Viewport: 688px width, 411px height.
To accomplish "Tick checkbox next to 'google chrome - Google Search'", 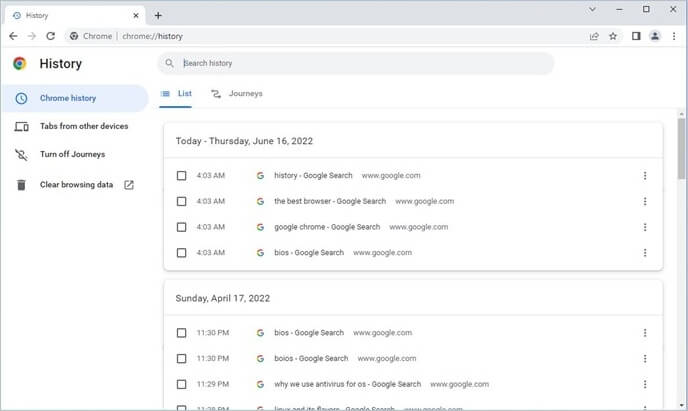I will pos(181,227).
